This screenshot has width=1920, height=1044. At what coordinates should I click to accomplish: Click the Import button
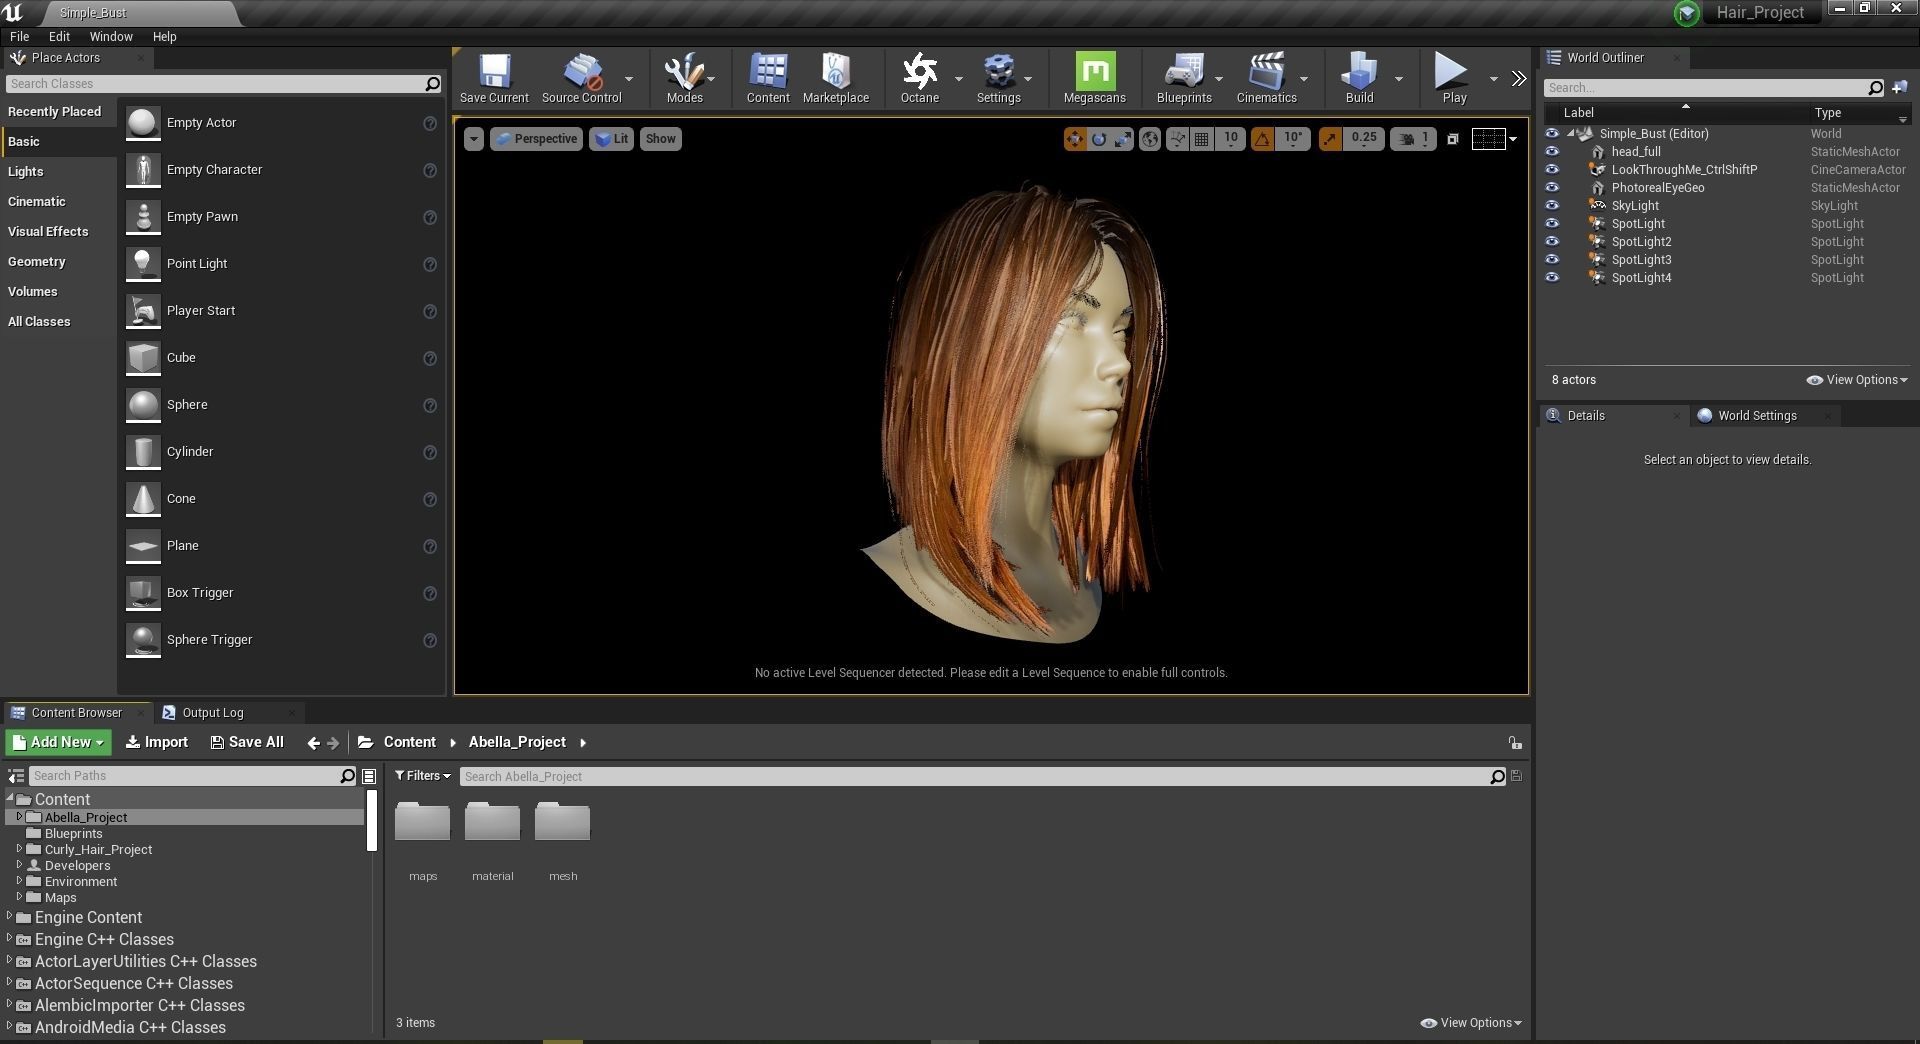pos(157,742)
